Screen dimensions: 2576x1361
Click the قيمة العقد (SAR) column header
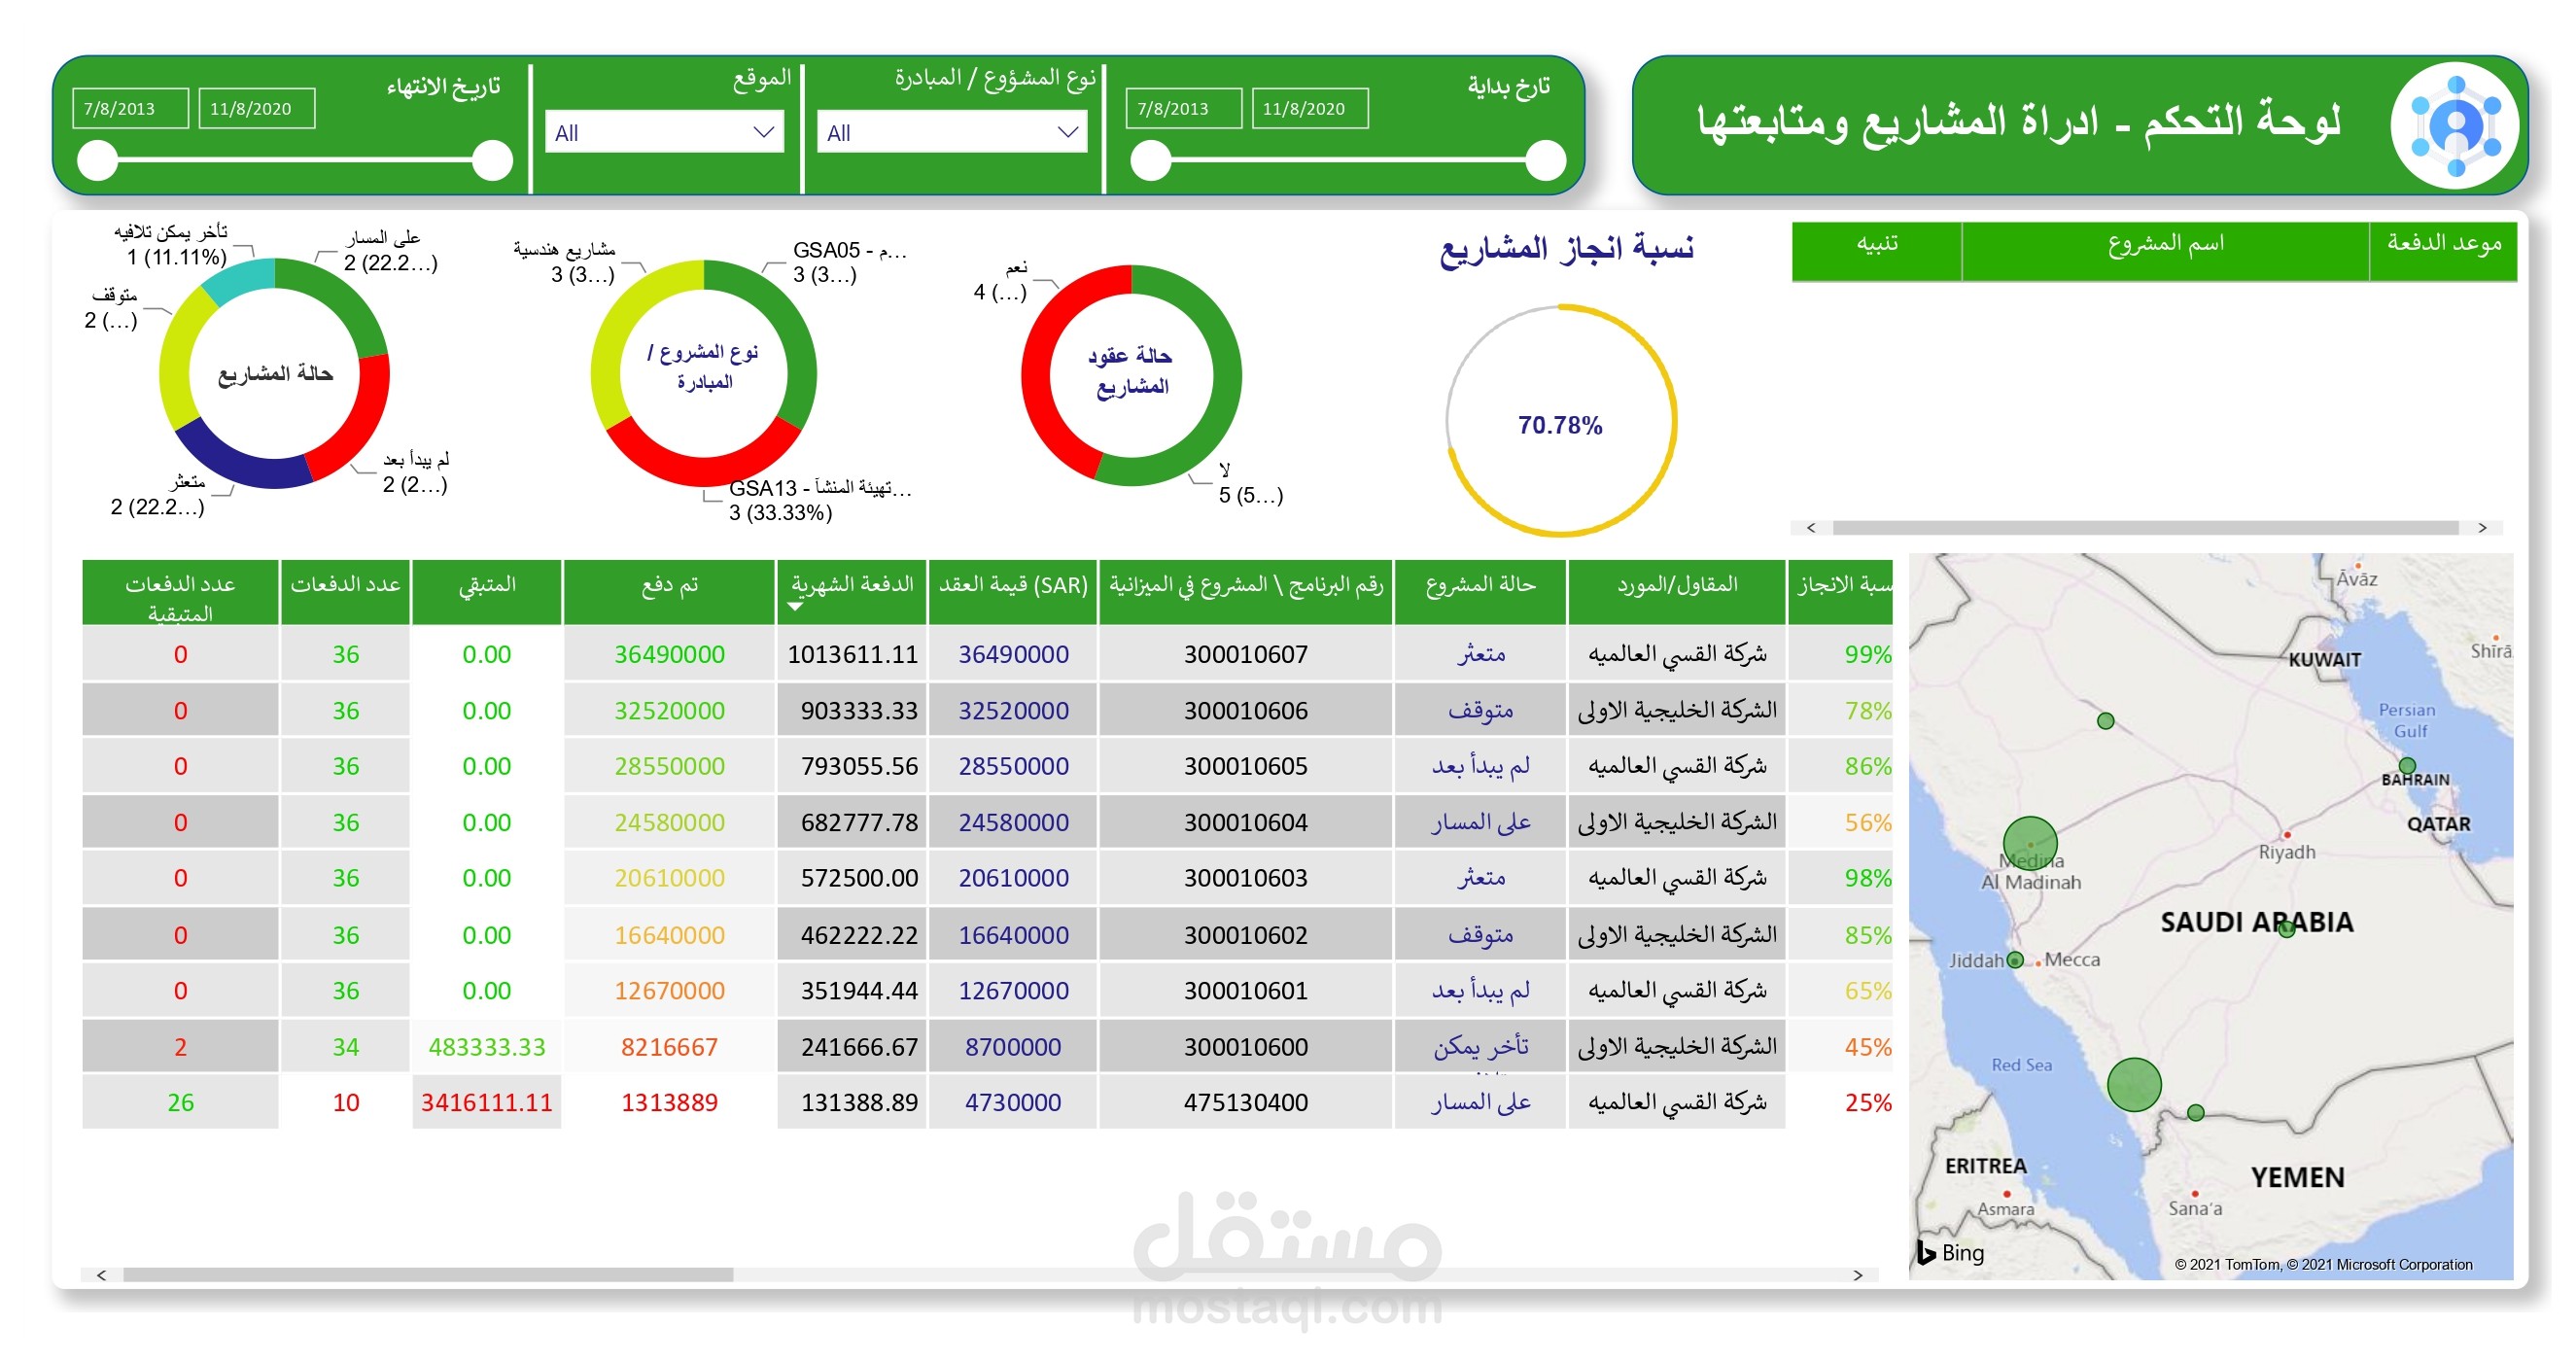(1012, 586)
